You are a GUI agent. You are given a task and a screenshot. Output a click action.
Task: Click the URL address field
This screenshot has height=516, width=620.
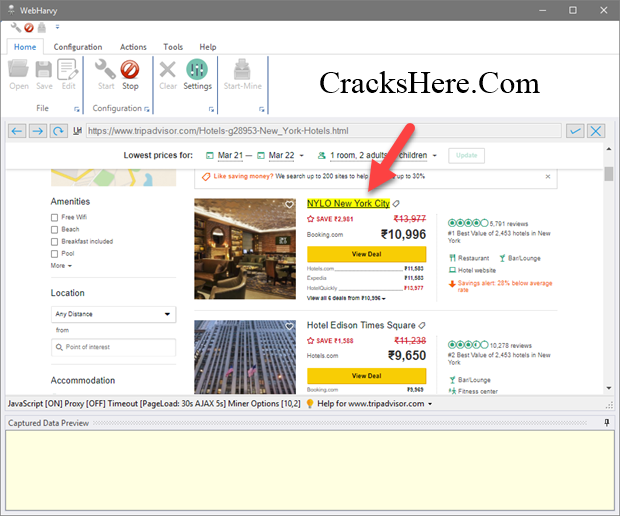pyautogui.click(x=323, y=131)
